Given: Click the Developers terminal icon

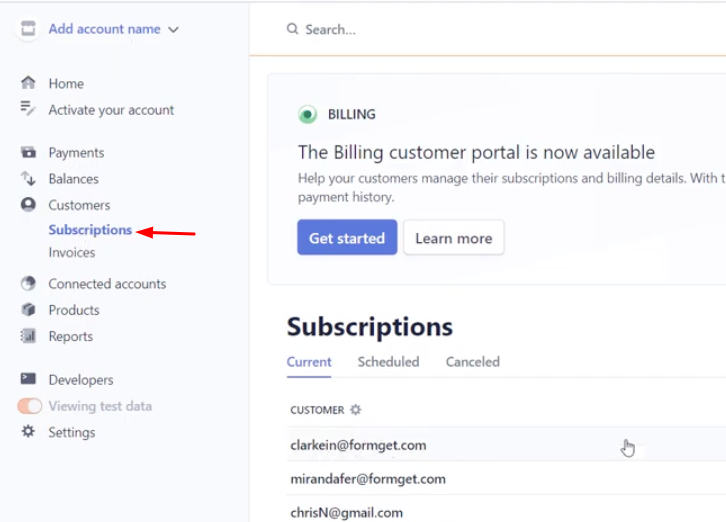Looking at the screenshot, I should tap(28, 380).
